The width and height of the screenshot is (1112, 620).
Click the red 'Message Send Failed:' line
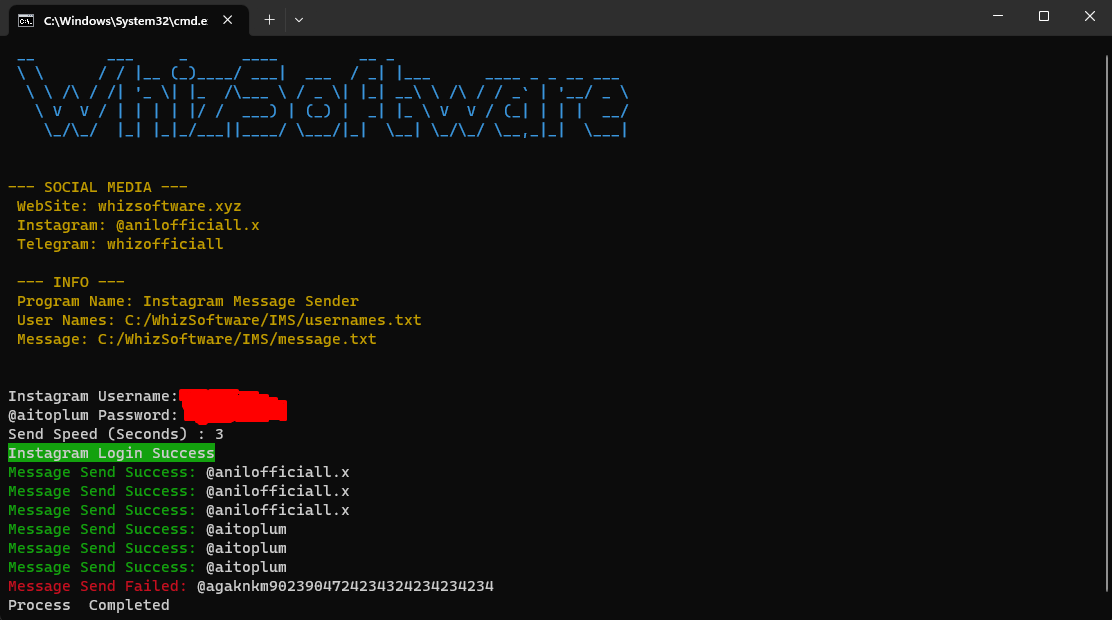click(251, 587)
